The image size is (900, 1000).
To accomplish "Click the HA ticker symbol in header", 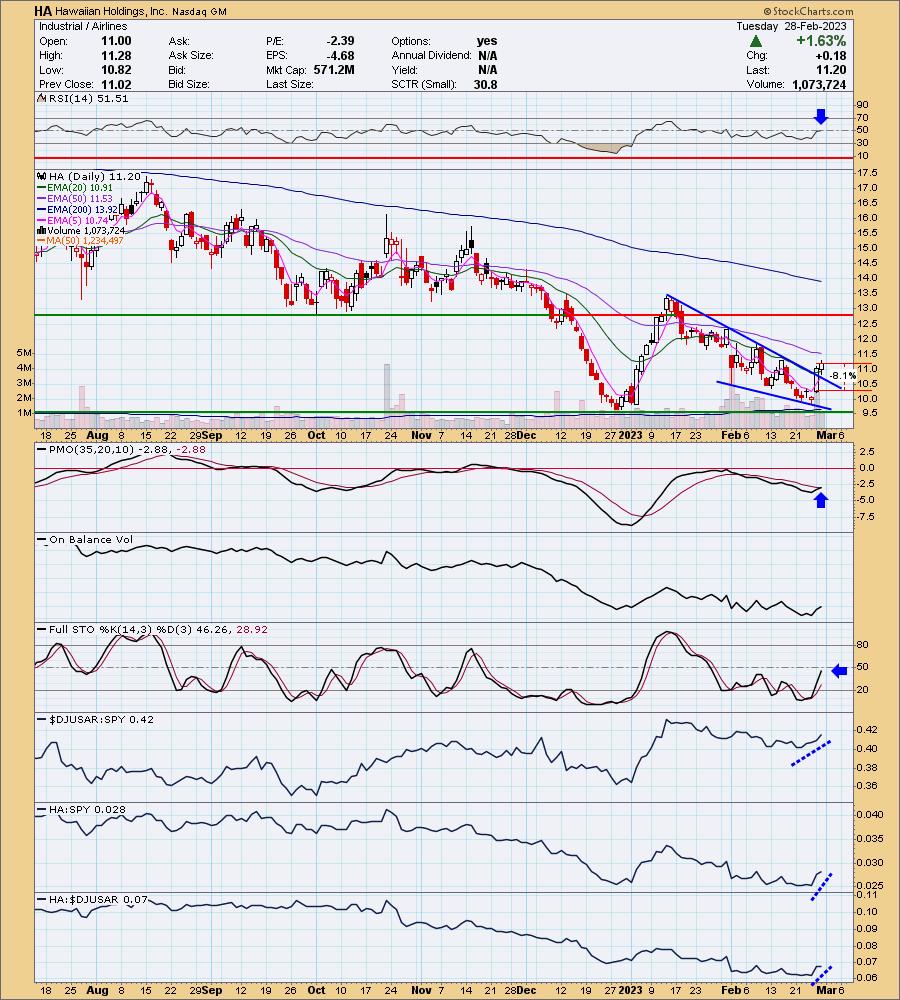I will click(43, 11).
